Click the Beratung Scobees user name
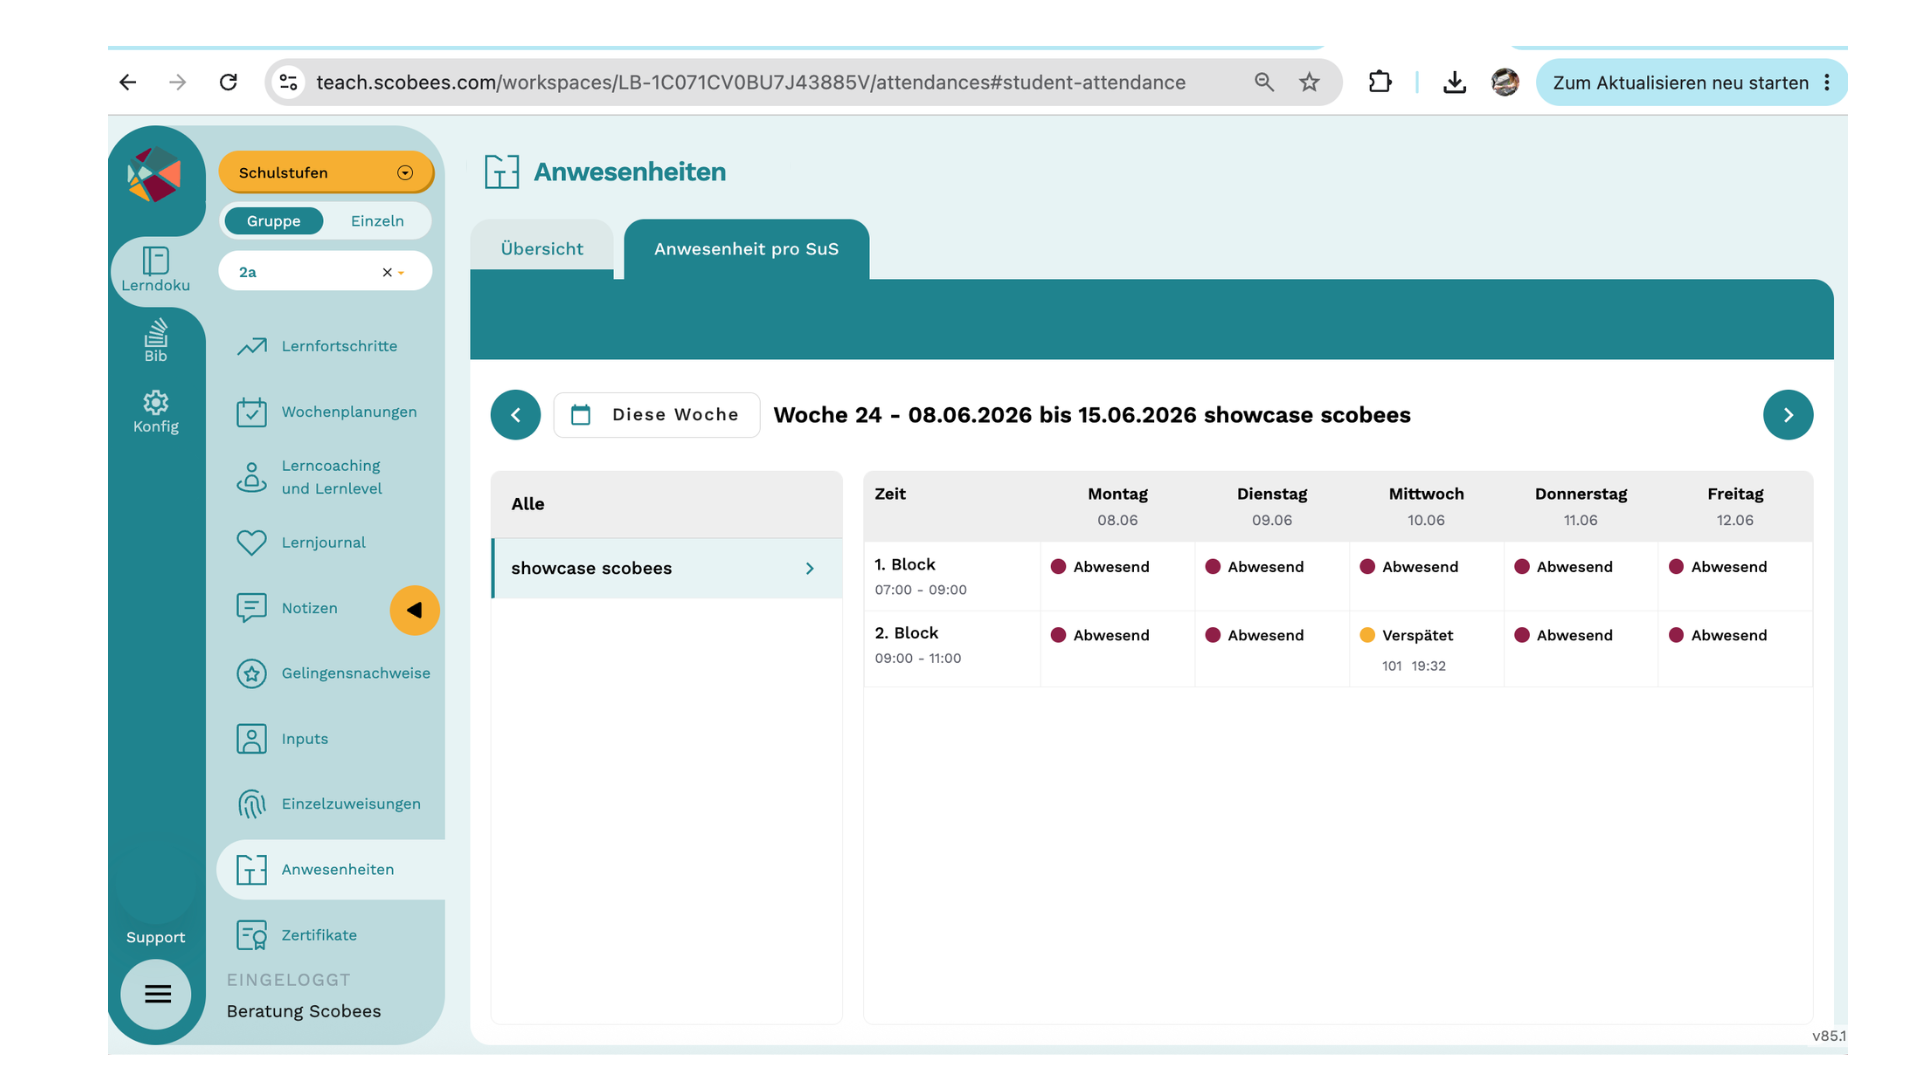 coord(303,1011)
